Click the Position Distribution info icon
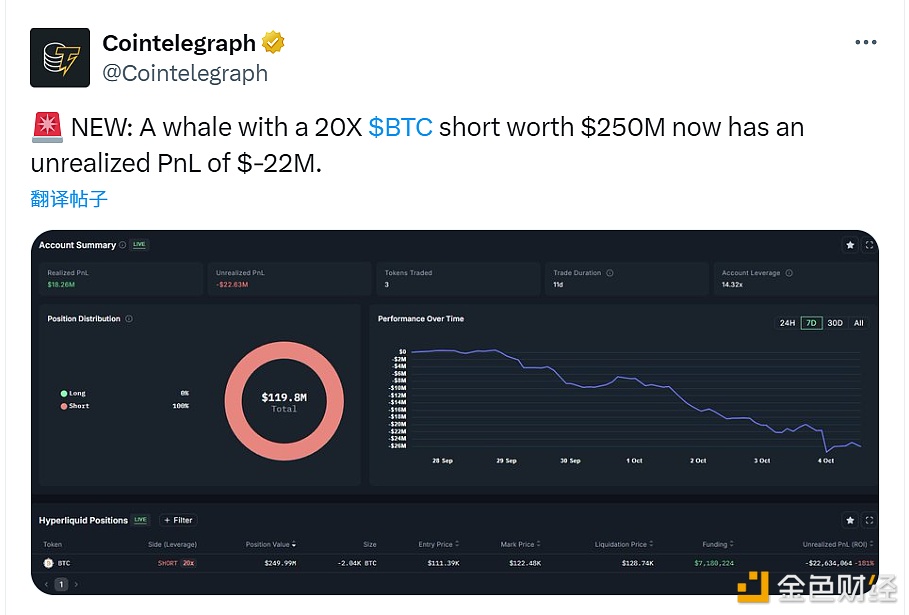 click(x=129, y=319)
